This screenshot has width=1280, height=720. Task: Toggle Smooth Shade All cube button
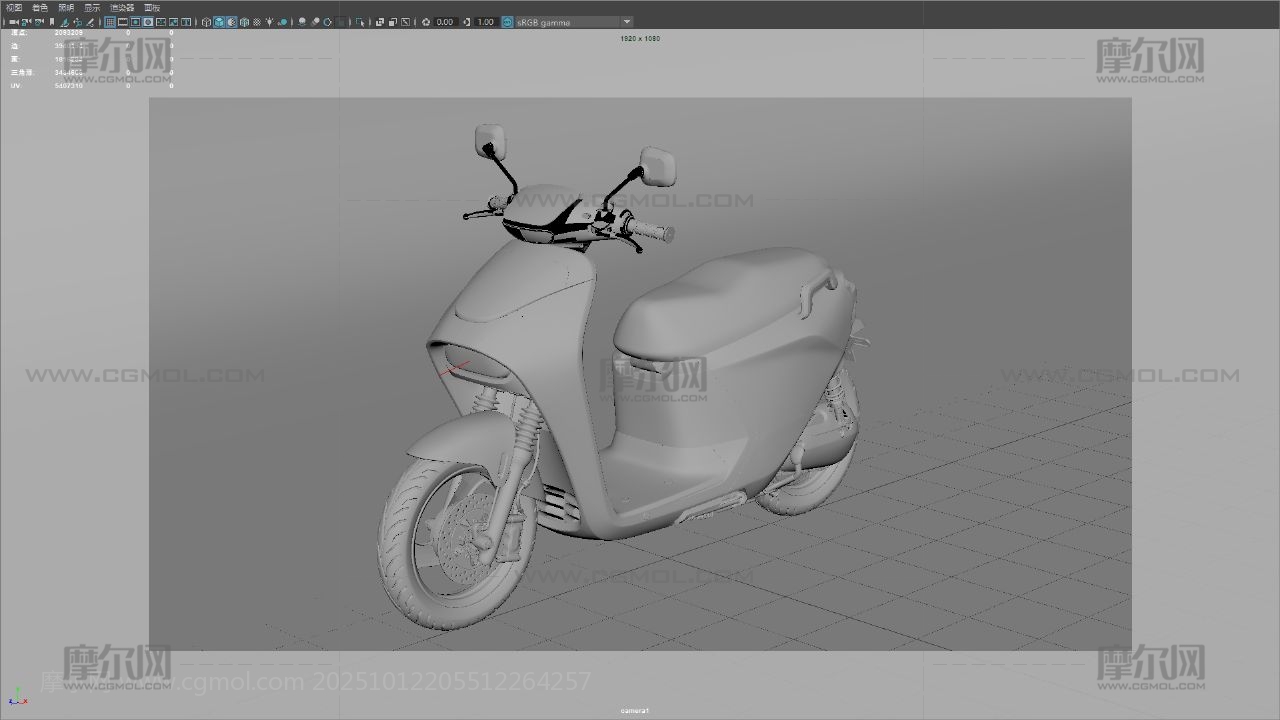[x=219, y=22]
